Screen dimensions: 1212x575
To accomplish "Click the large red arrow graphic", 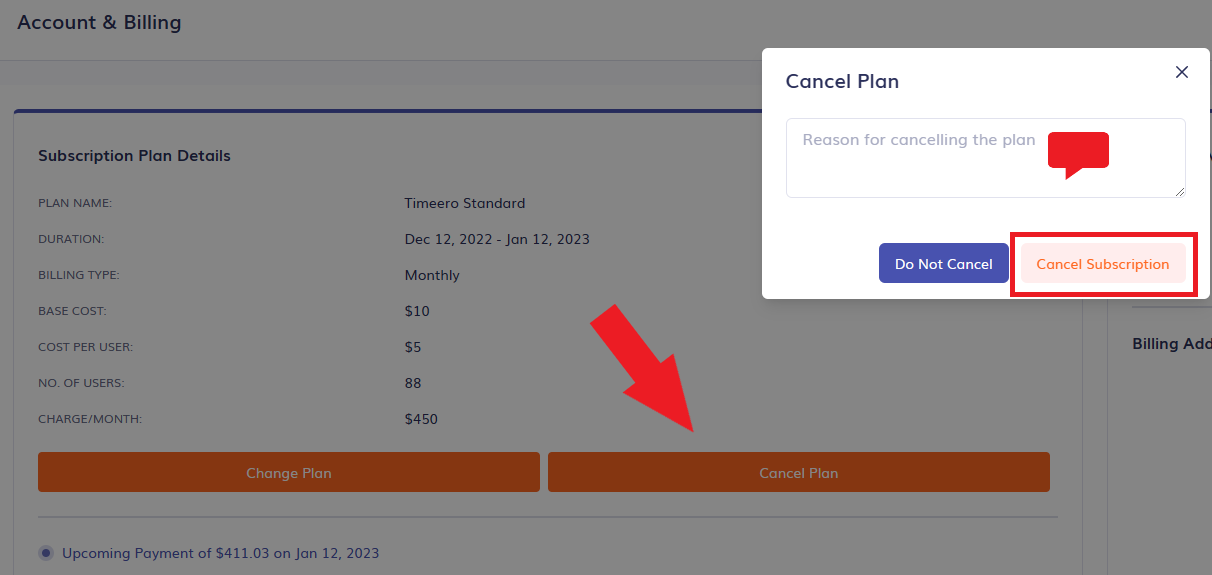I will (643, 368).
